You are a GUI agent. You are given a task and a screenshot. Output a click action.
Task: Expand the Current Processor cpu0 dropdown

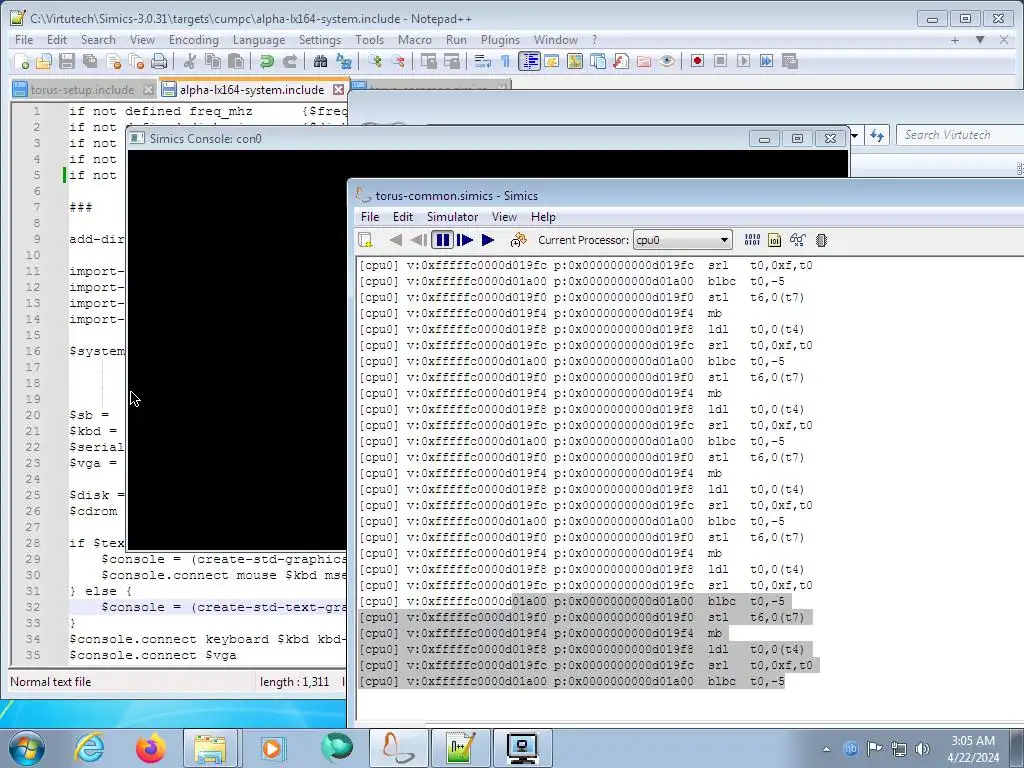coord(724,240)
